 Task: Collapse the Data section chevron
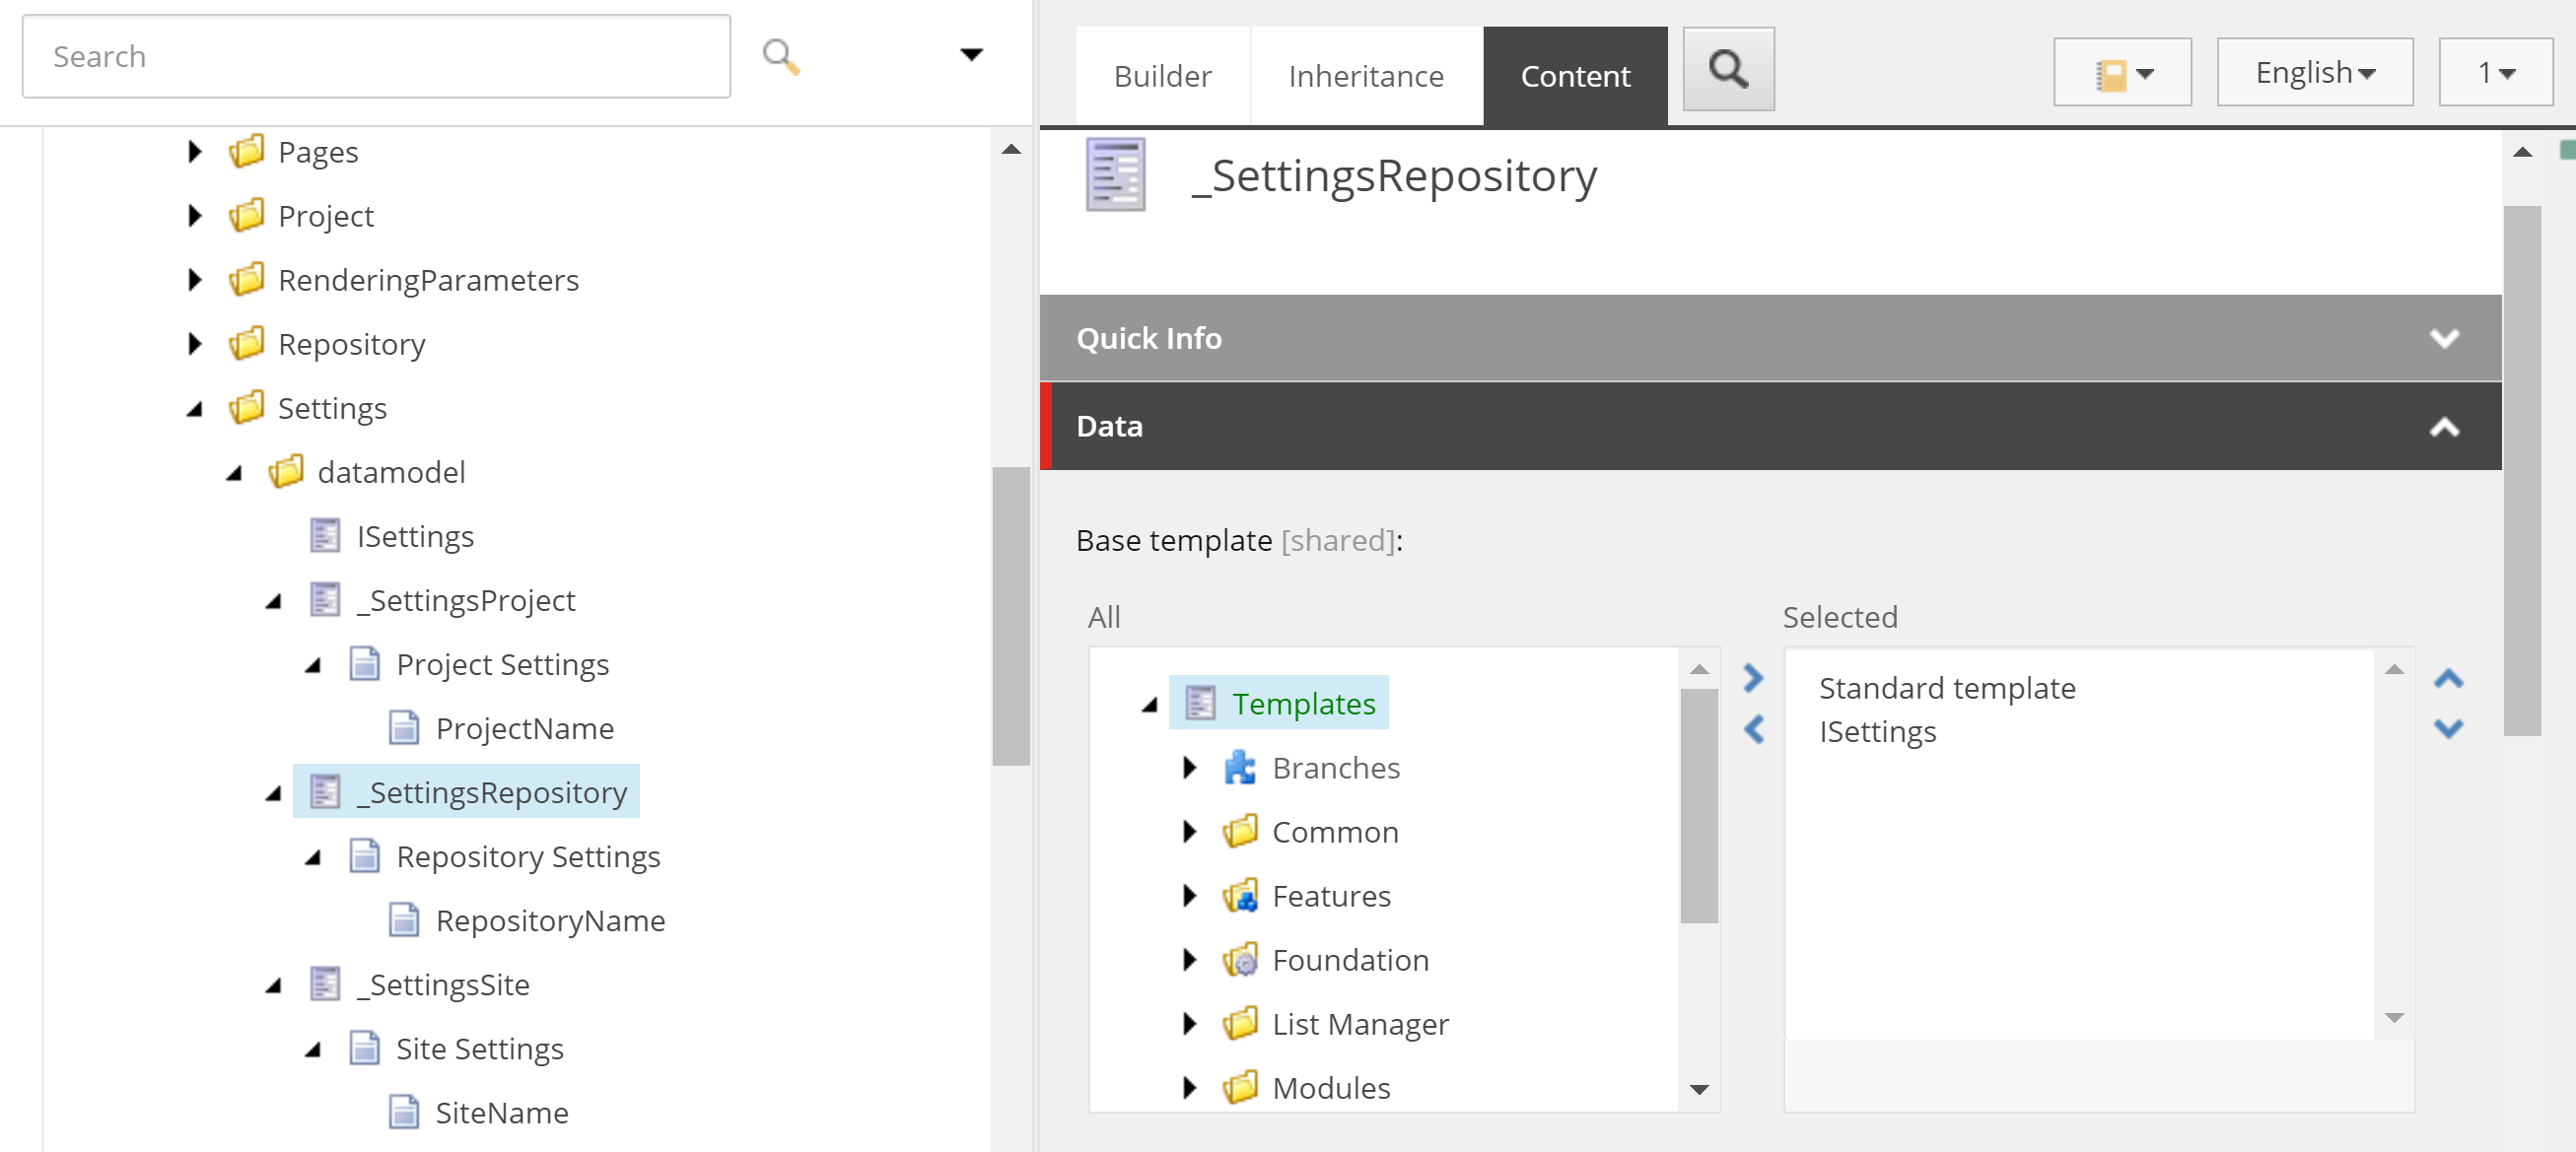pyautogui.click(x=2444, y=428)
